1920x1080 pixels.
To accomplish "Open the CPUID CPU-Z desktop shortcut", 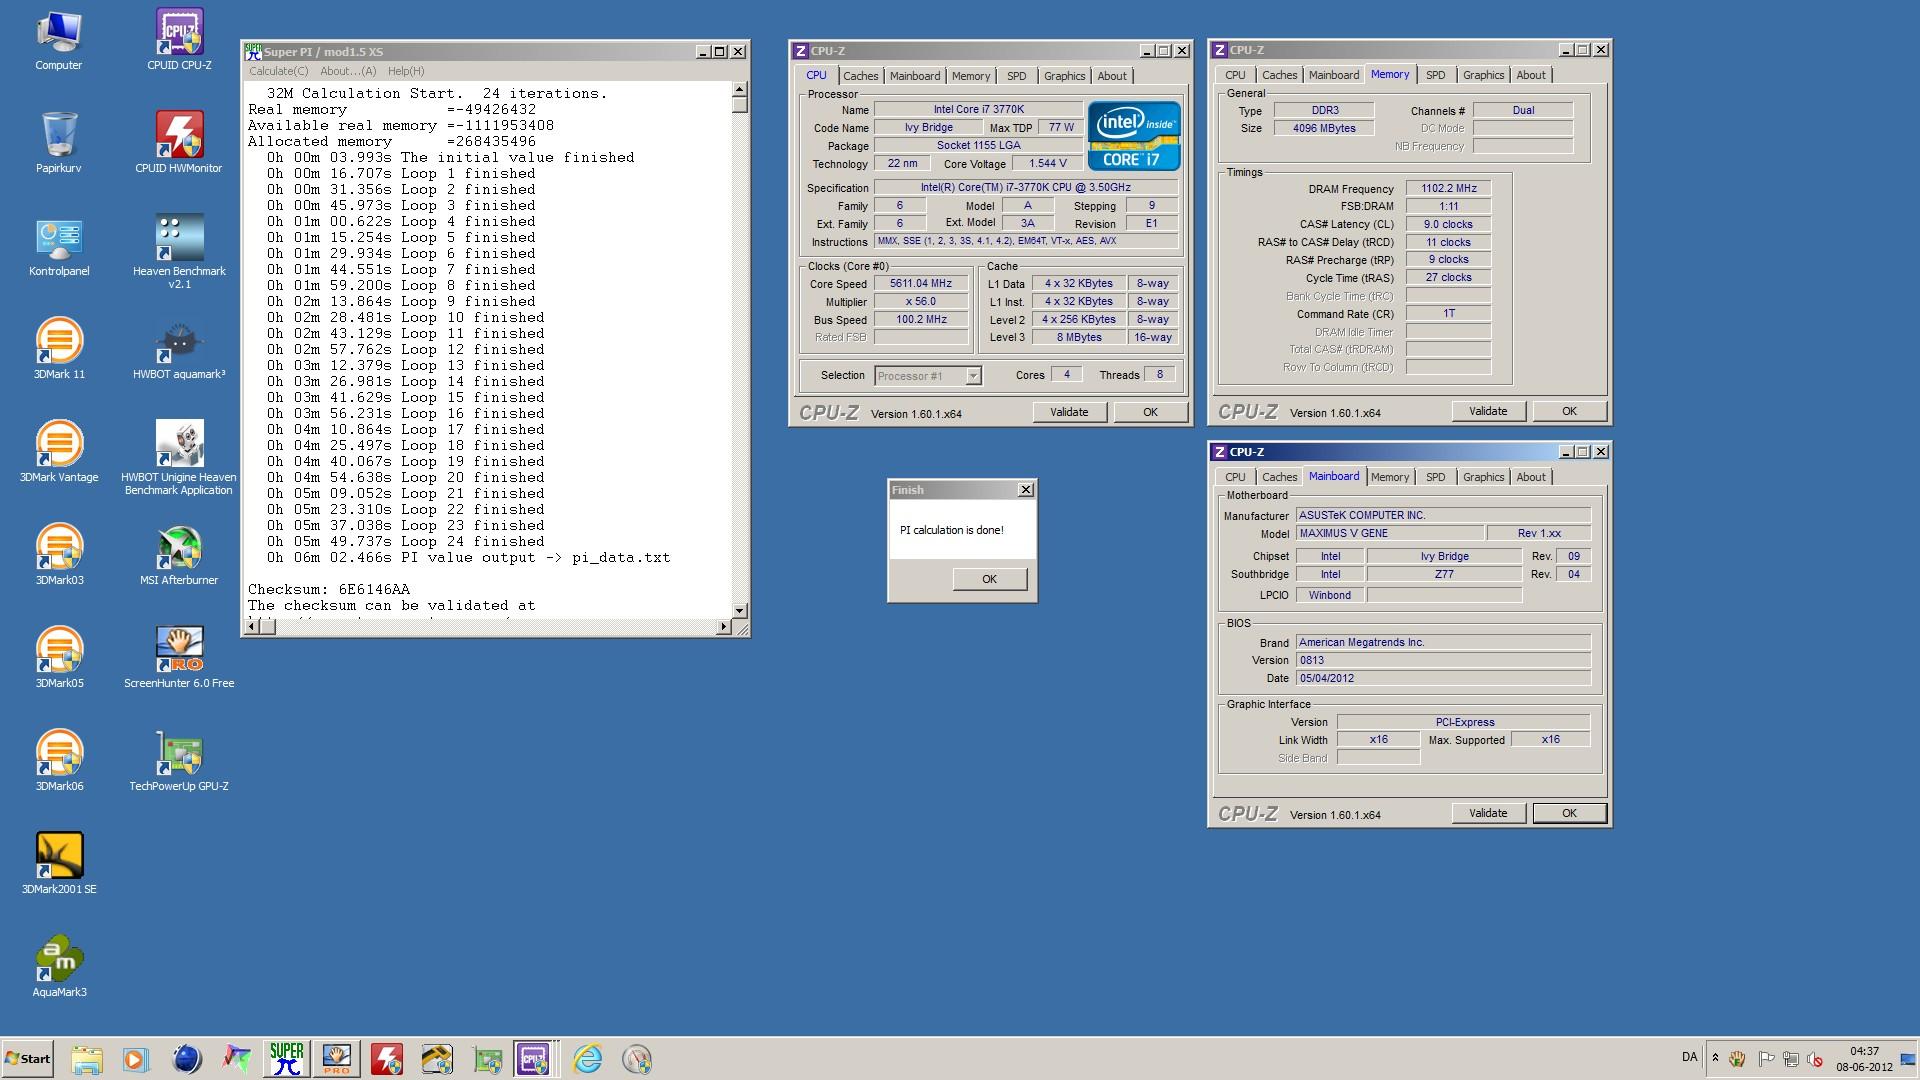I will coord(179,40).
